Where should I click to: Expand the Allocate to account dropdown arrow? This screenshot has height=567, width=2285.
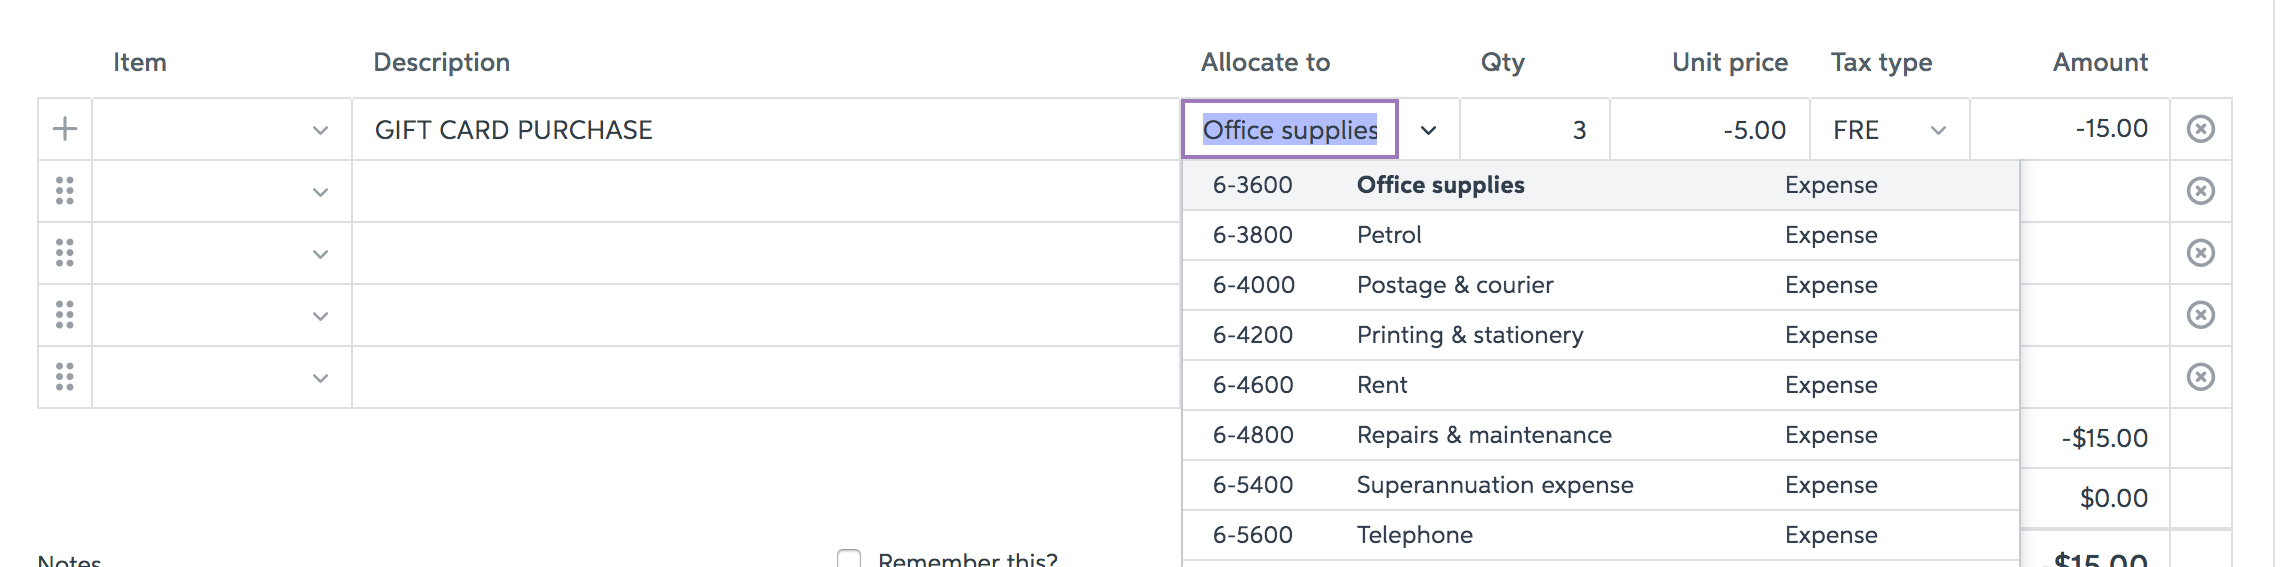coord(1428,130)
